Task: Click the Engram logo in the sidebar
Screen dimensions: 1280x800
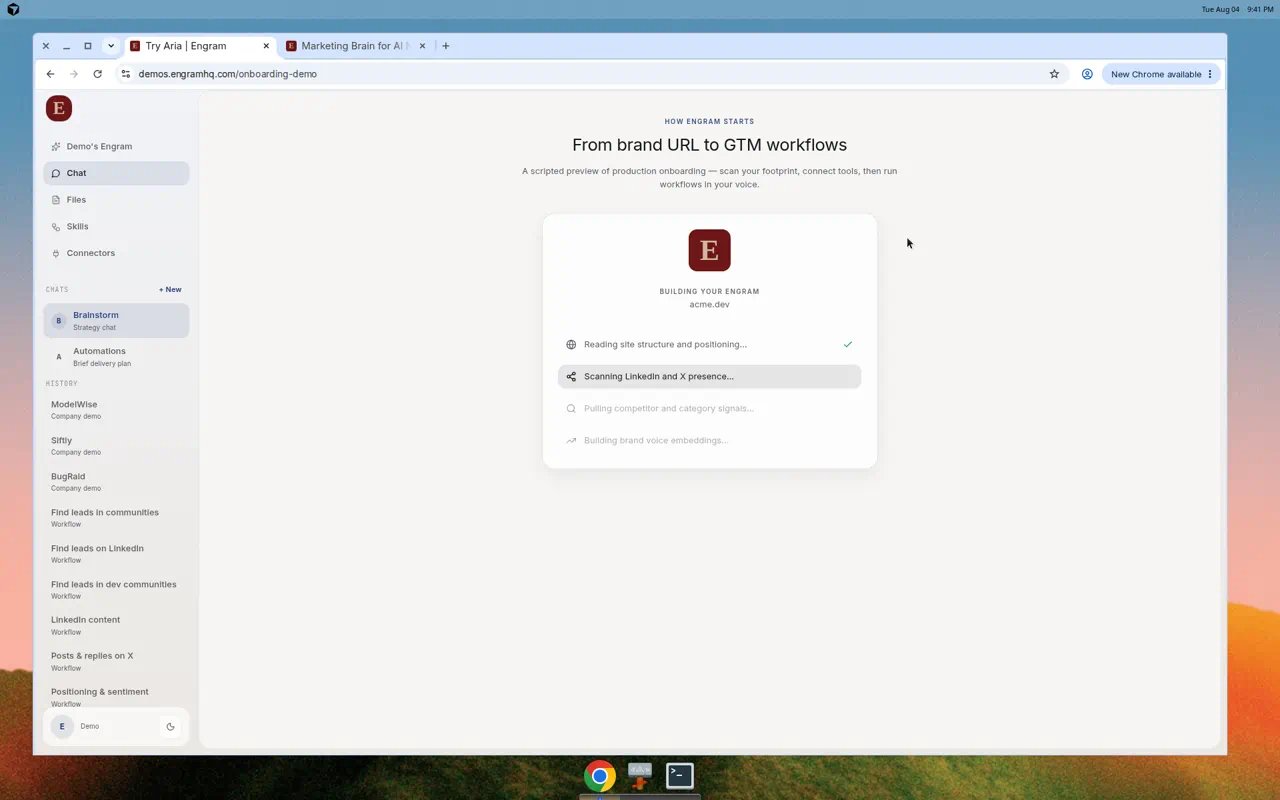Action: point(59,108)
